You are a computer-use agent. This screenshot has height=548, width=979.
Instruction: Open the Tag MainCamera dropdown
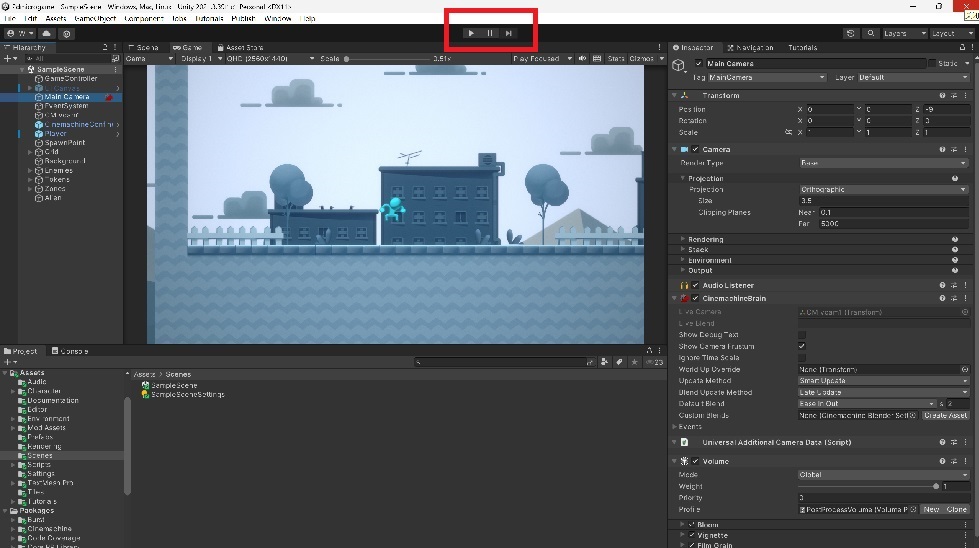pyautogui.click(x=767, y=77)
